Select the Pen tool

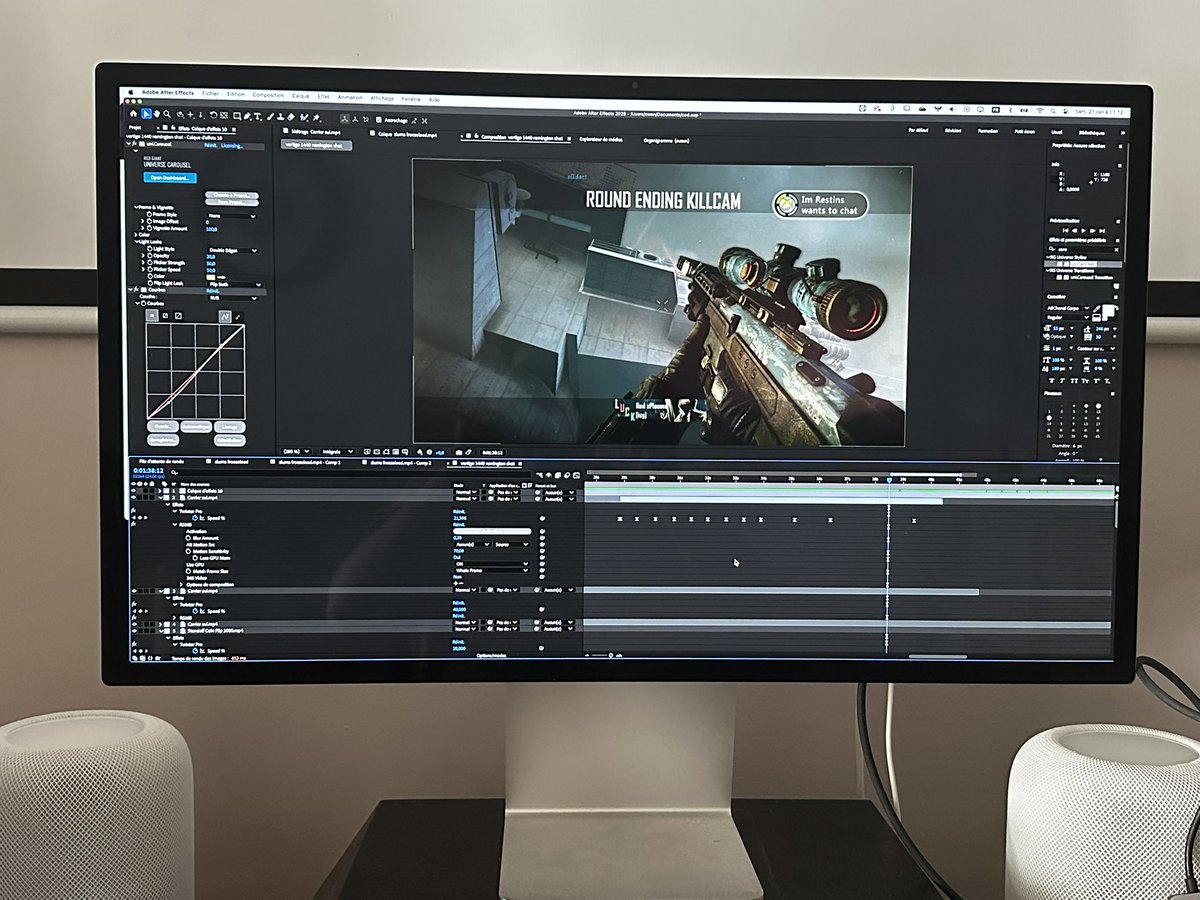point(246,116)
